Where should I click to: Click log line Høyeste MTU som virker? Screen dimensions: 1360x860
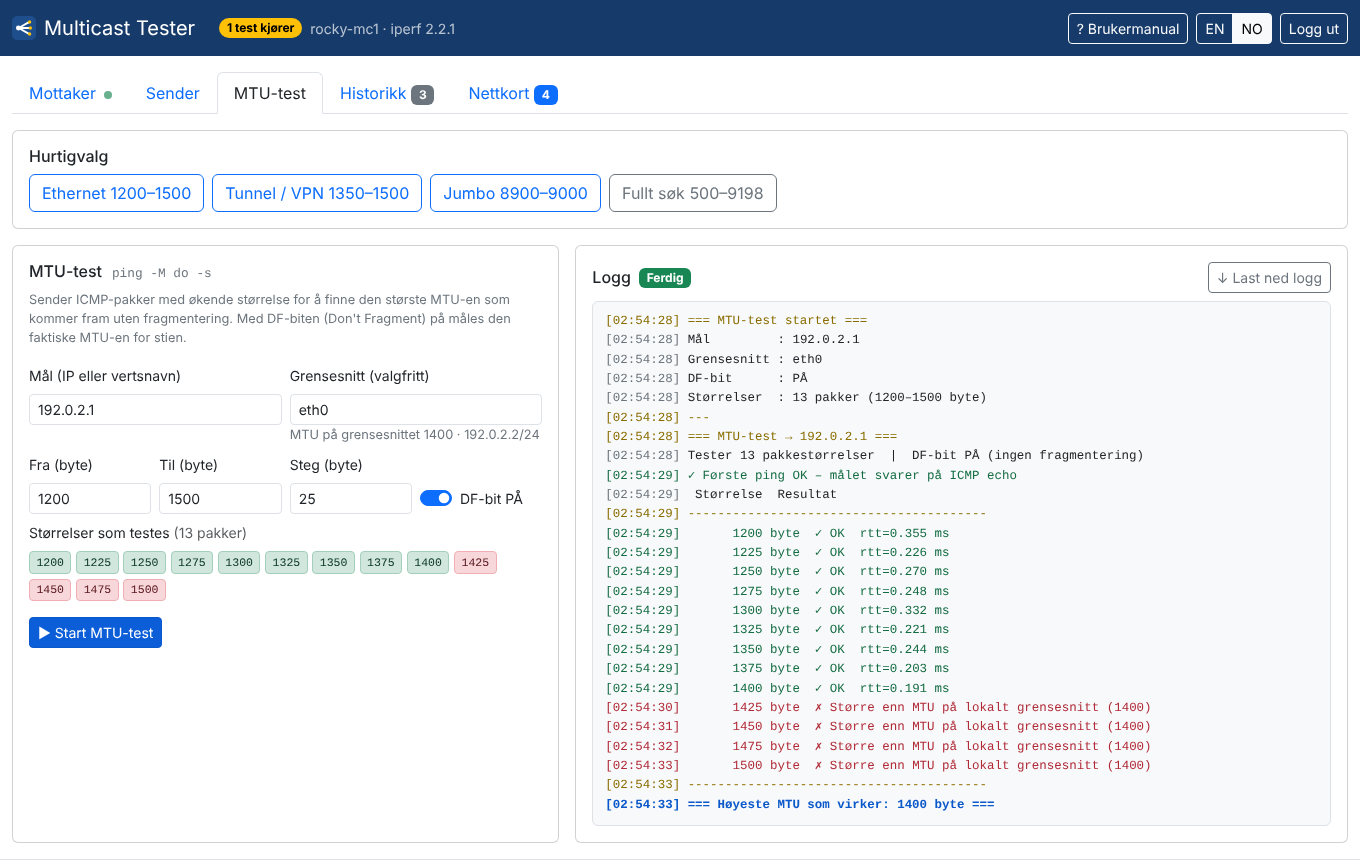pos(800,804)
